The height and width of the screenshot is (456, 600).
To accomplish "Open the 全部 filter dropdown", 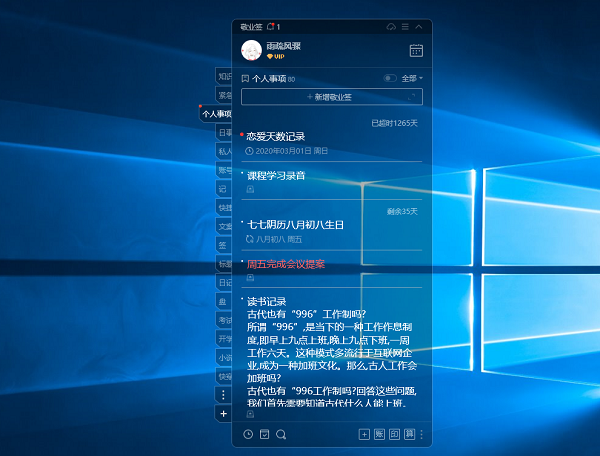I will click(x=412, y=78).
